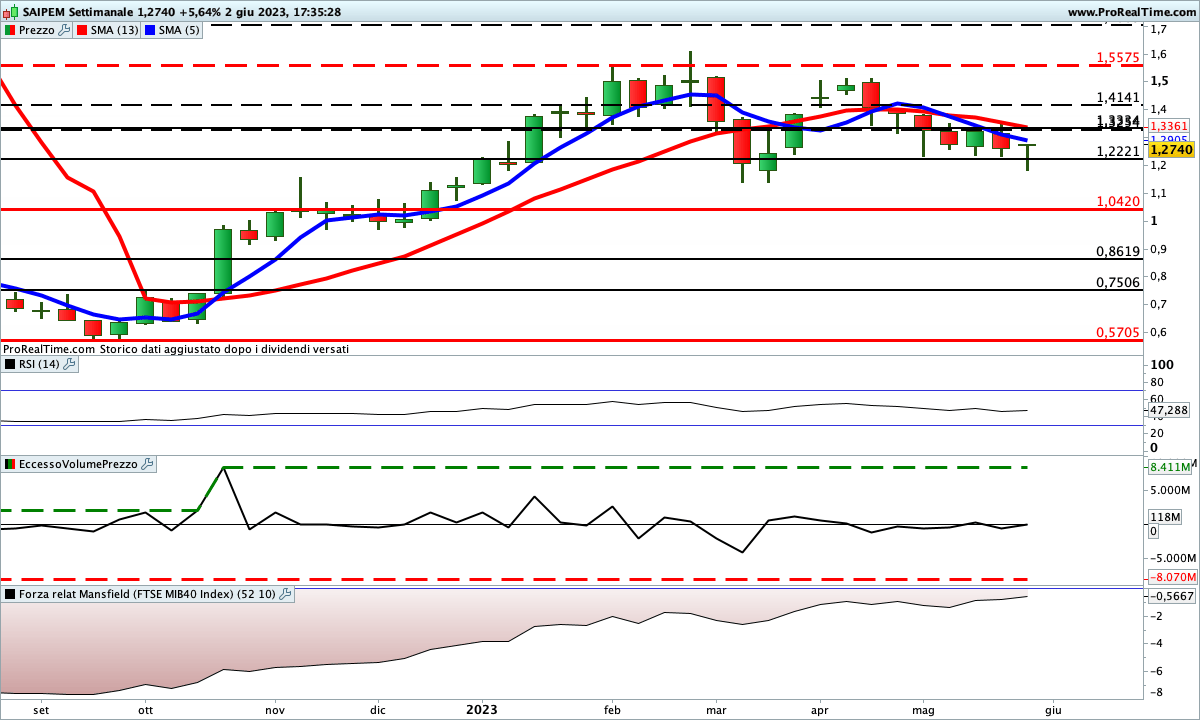This screenshot has height=720, width=1200.
Task: Click the 2023 label on time axis
Action: (482, 709)
